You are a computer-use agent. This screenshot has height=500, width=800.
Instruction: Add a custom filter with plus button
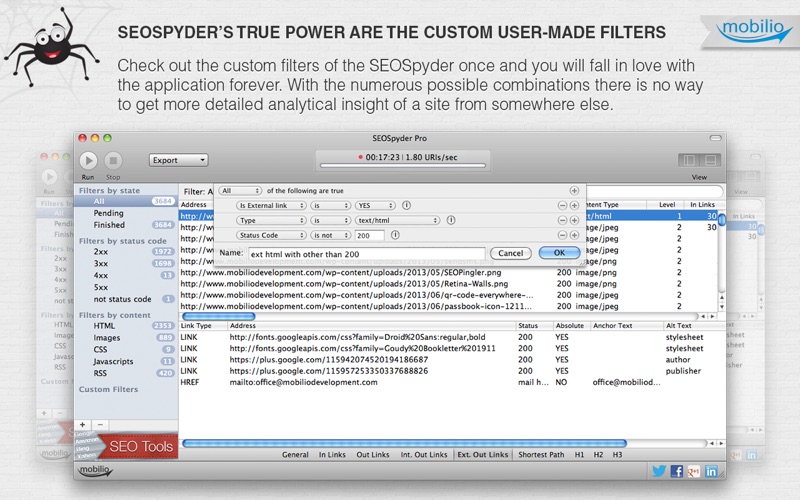tap(83, 424)
